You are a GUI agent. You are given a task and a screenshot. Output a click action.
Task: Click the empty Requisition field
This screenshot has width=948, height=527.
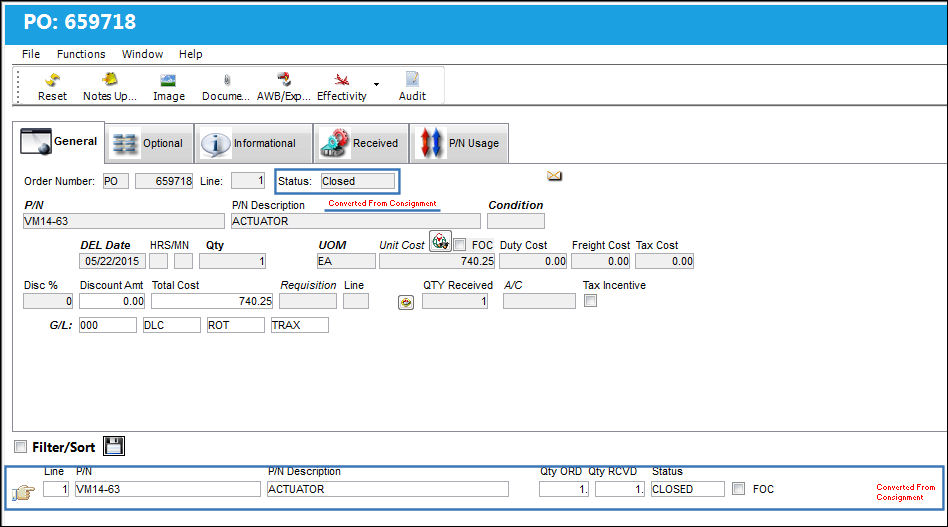[308, 301]
